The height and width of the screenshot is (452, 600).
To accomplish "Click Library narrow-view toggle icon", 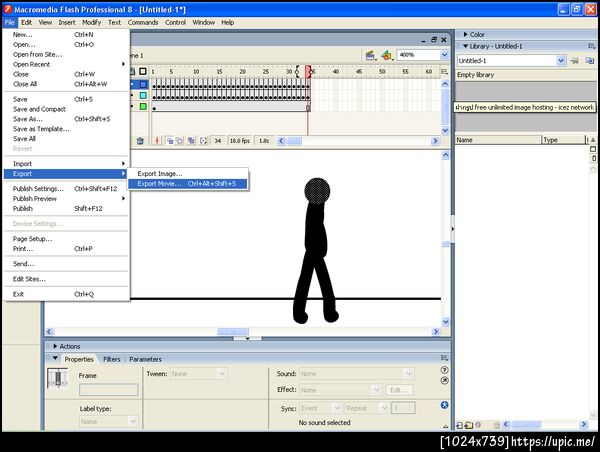I will tap(593, 158).
